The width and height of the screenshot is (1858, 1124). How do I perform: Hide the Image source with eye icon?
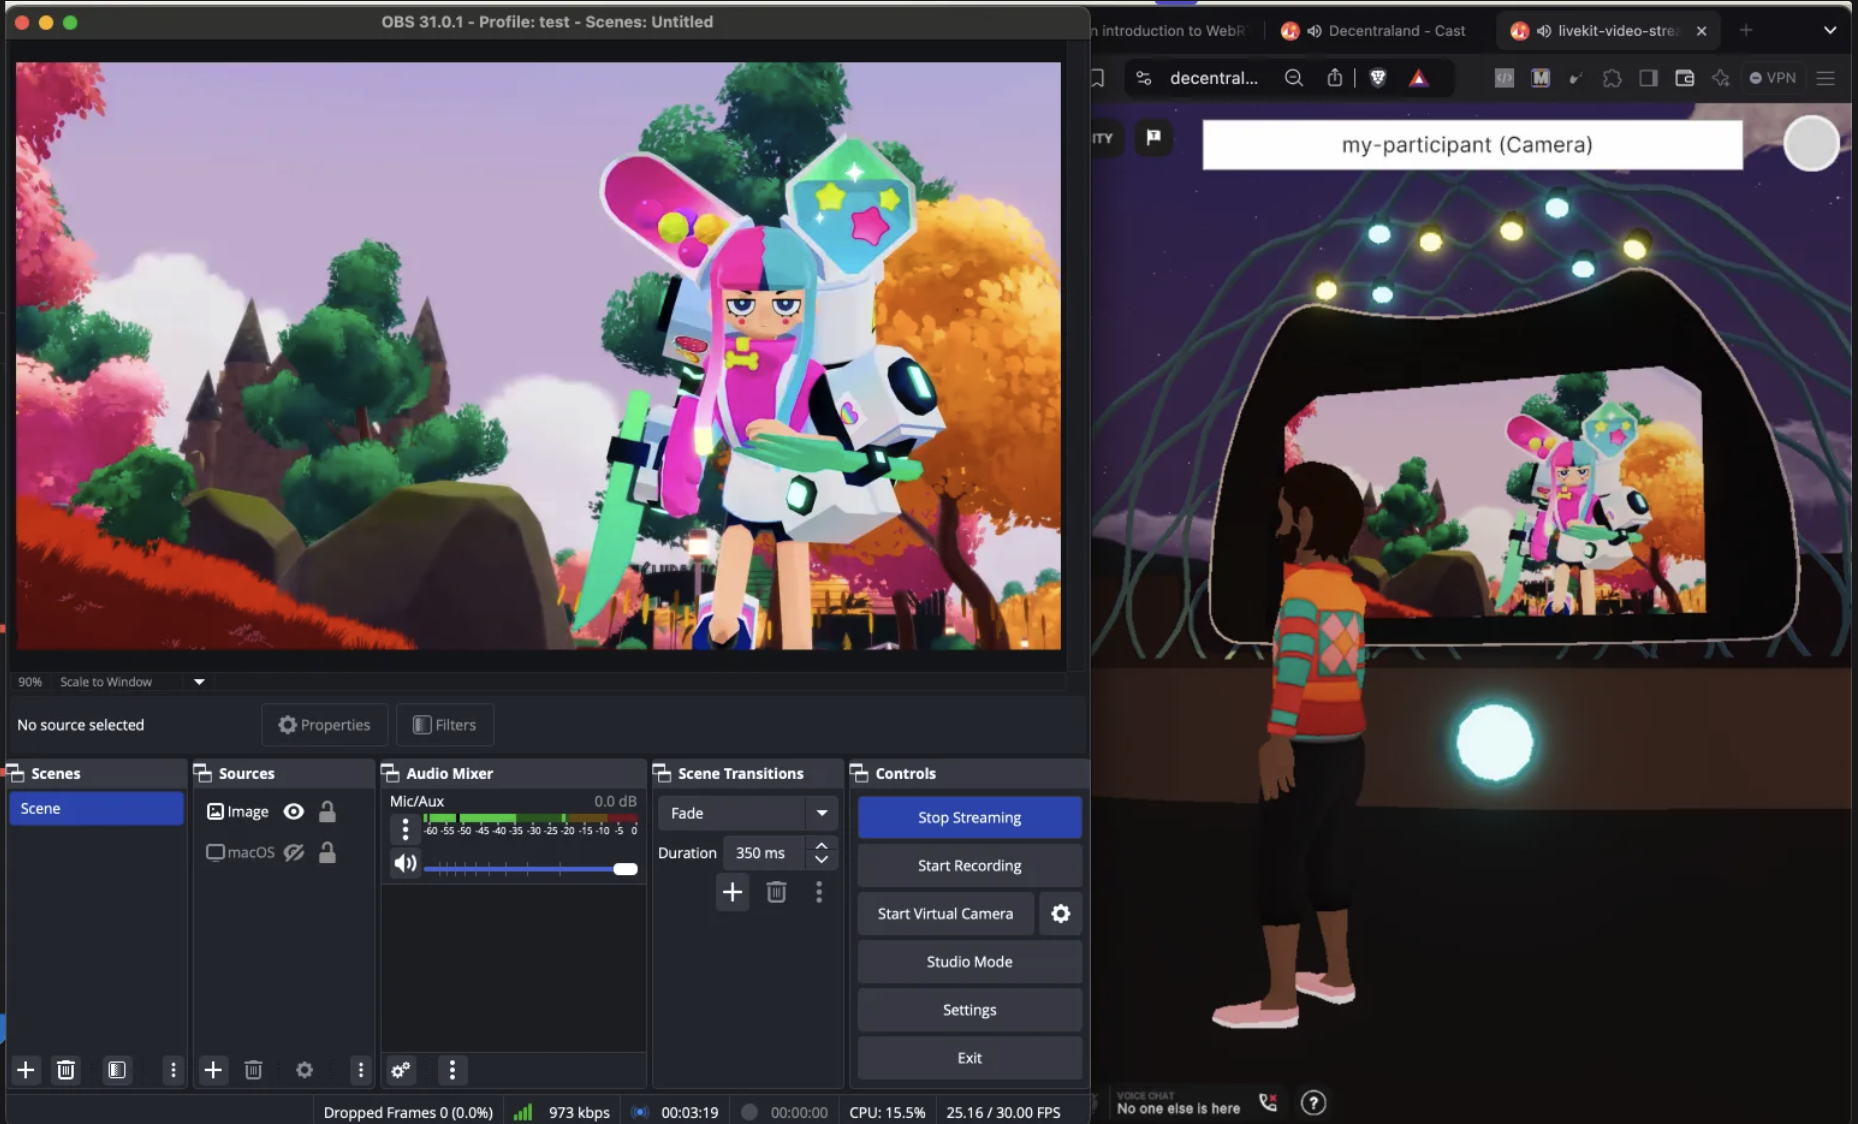pyautogui.click(x=293, y=812)
